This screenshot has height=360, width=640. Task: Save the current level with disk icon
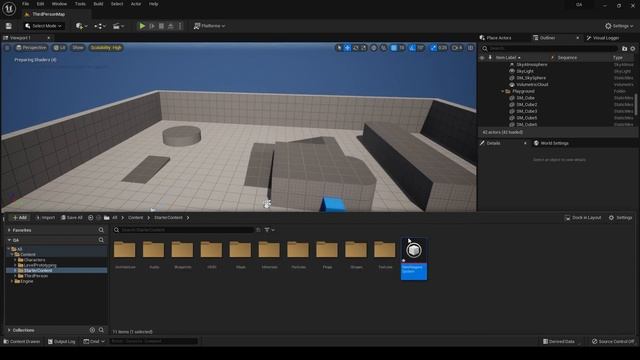tap(9, 26)
